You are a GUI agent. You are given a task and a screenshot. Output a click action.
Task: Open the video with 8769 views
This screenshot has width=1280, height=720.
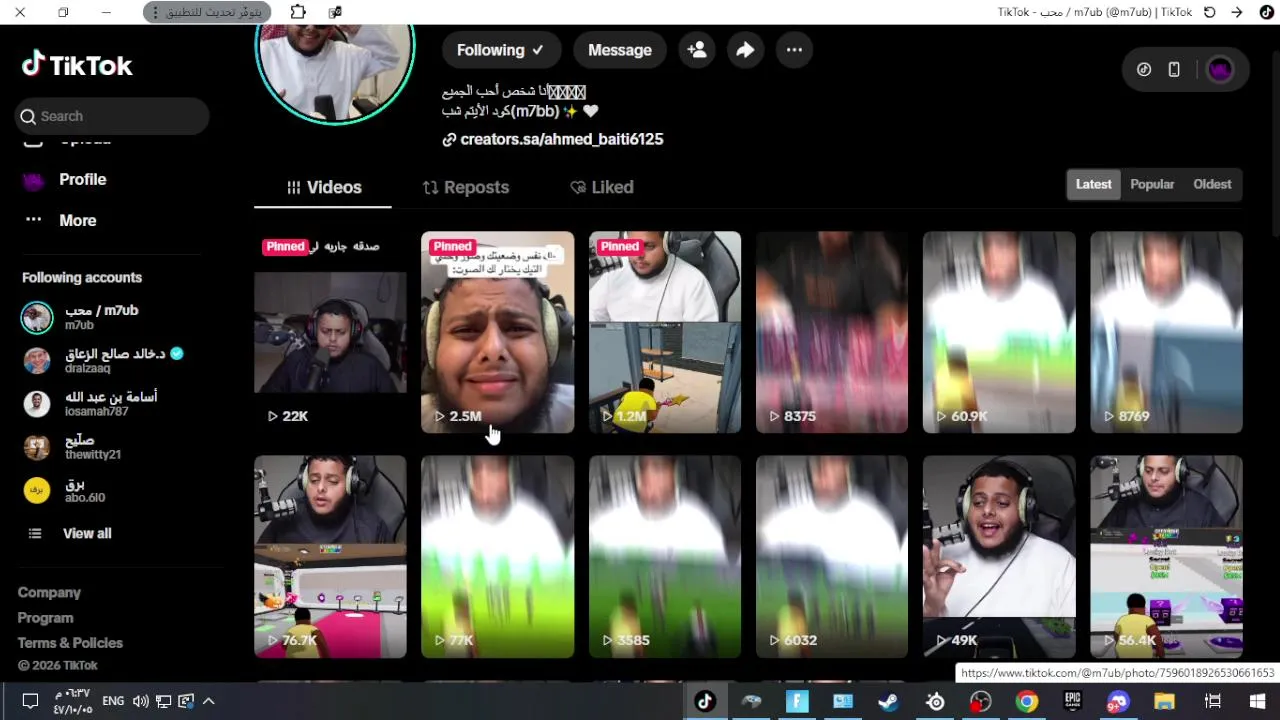1166,332
